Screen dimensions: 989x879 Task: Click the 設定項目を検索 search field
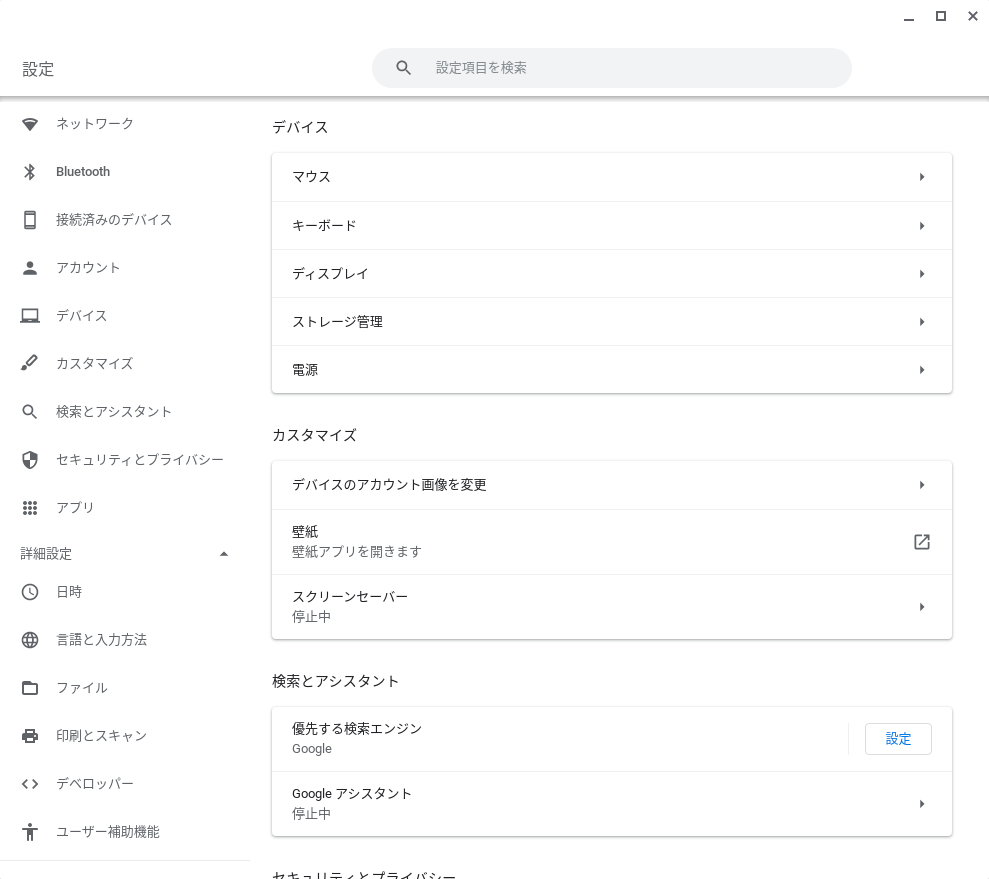click(612, 68)
